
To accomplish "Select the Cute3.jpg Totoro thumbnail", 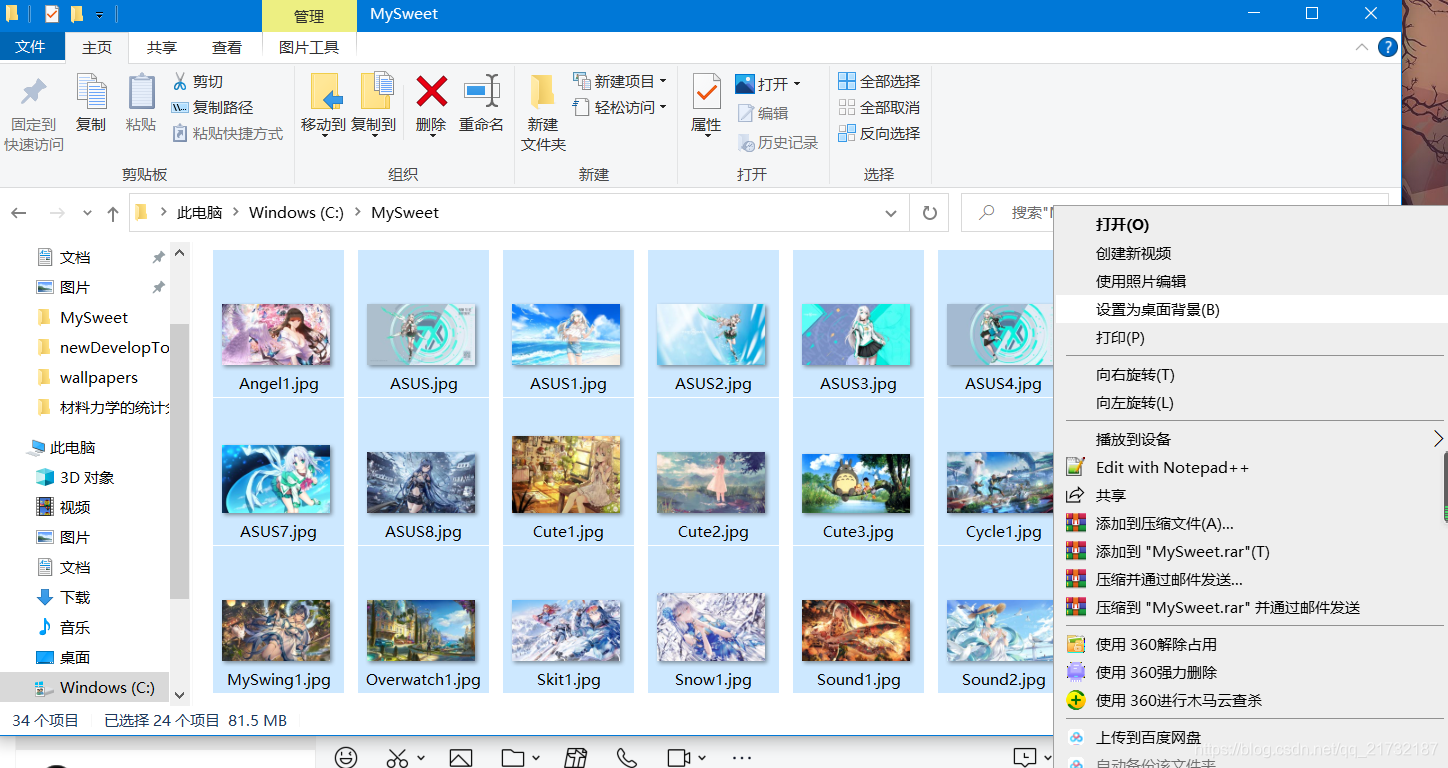I will (x=856, y=484).
